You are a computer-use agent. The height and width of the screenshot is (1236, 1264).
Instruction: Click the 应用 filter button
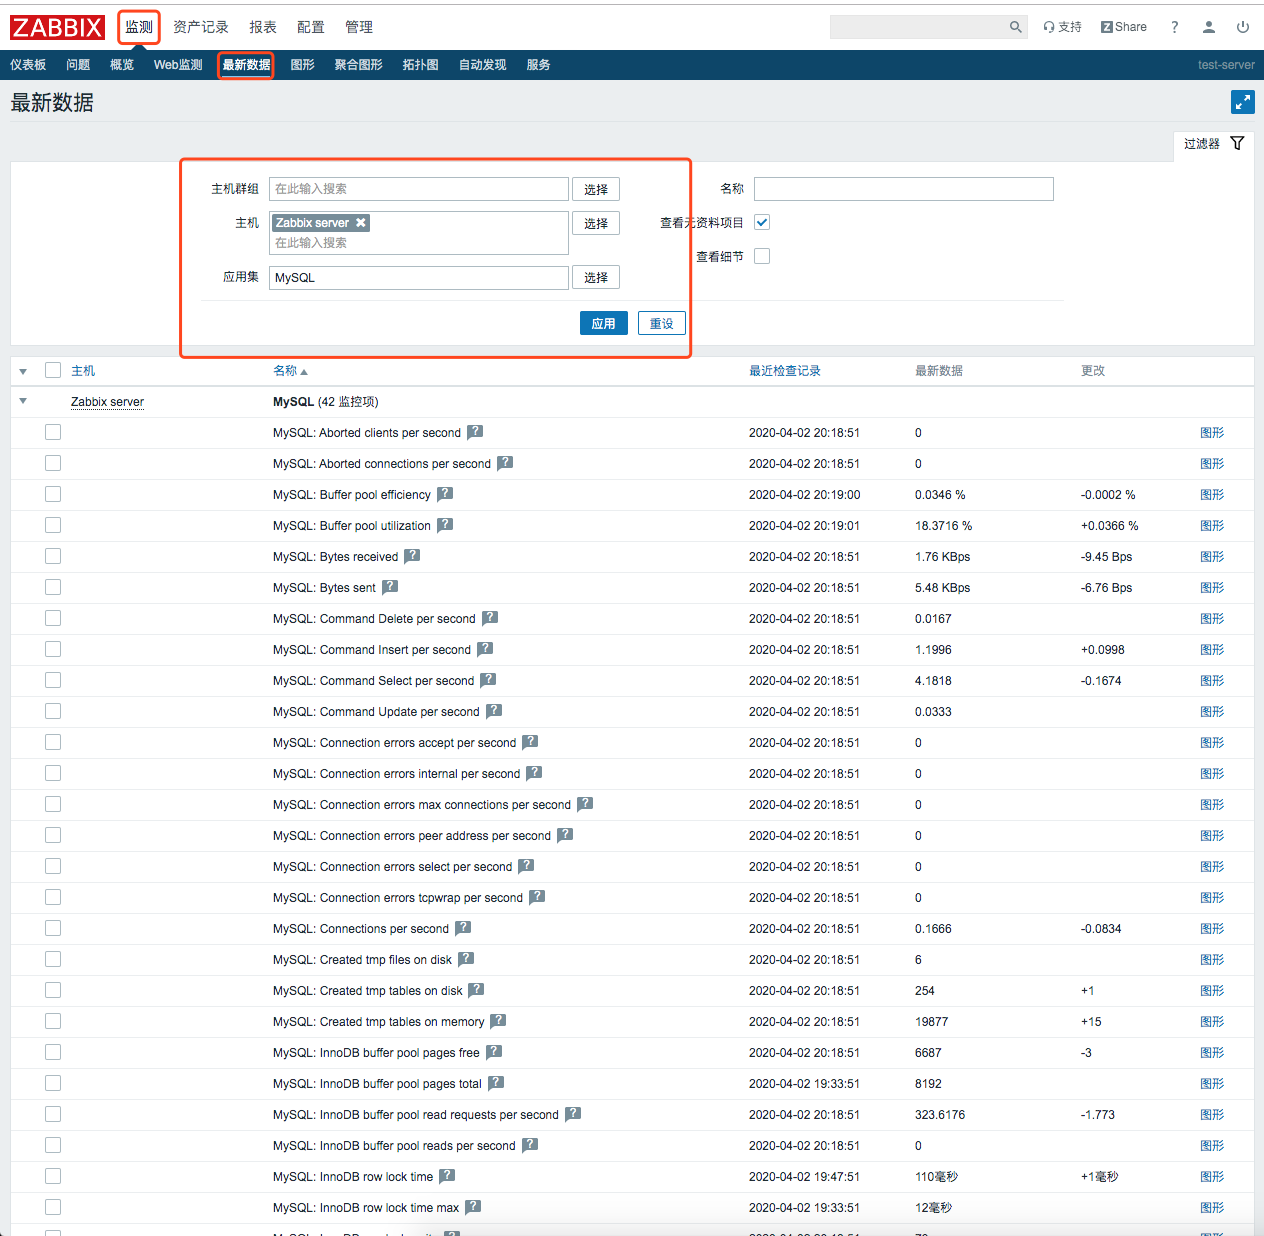pos(604,323)
